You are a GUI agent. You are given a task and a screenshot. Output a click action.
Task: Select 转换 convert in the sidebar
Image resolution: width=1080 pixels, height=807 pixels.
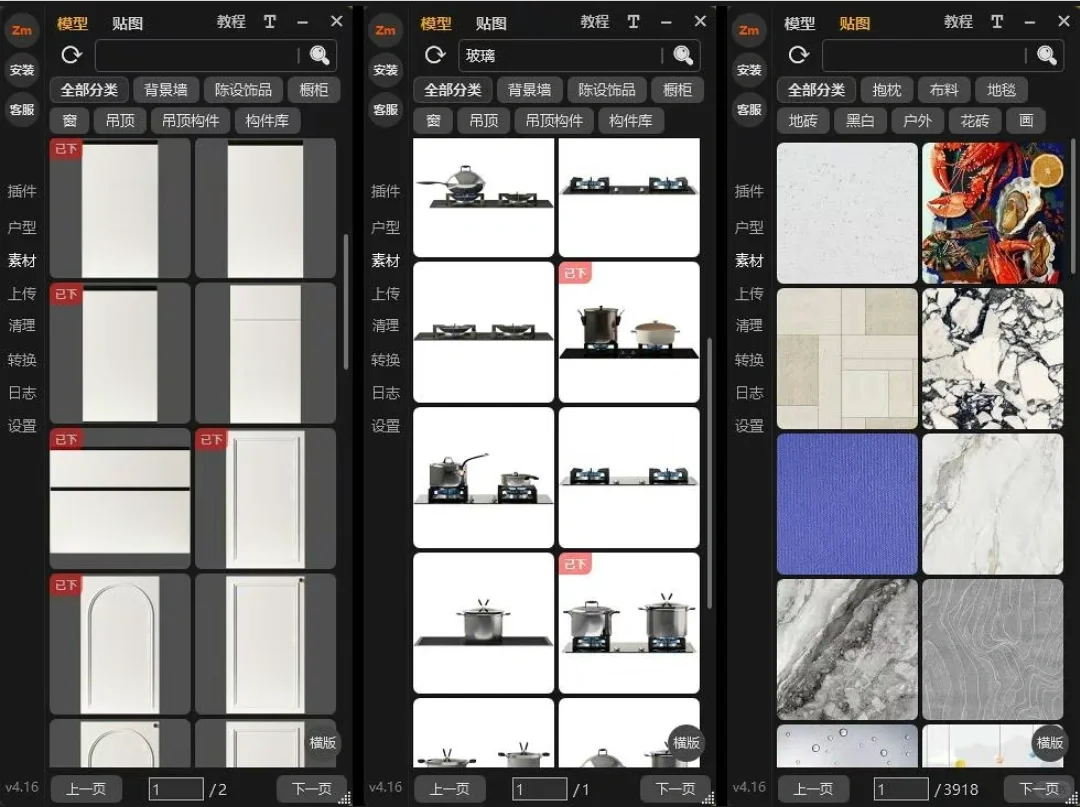click(x=22, y=359)
